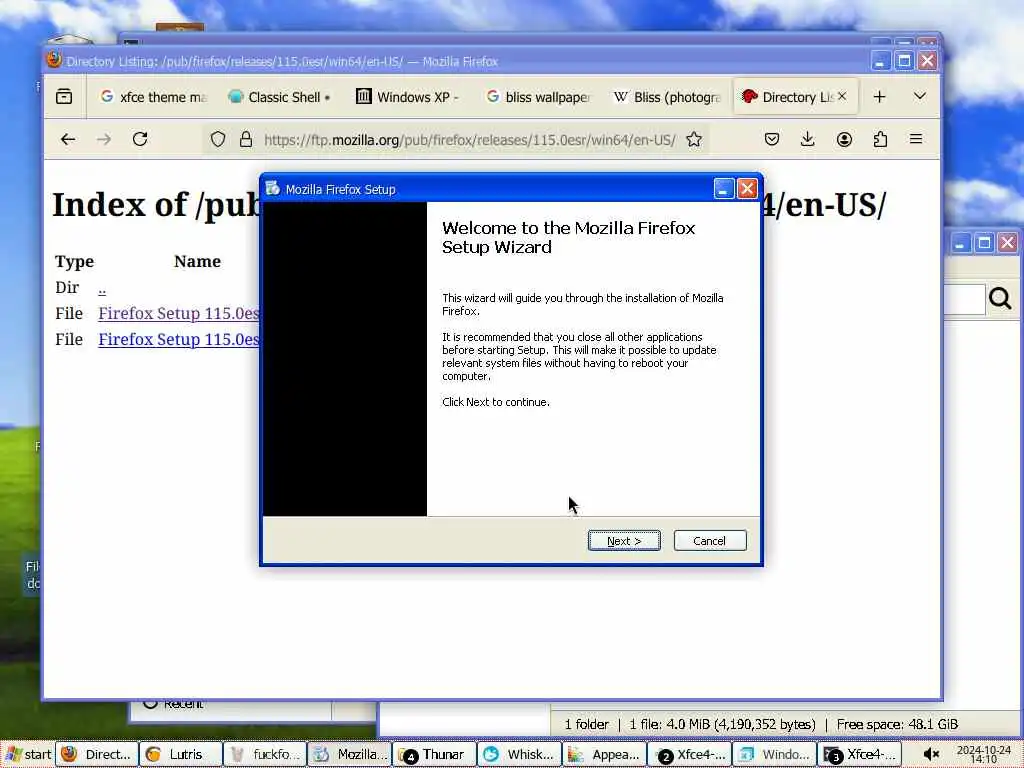Open Save to Pocket icon
This screenshot has width=1024, height=768.
[772, 139]
